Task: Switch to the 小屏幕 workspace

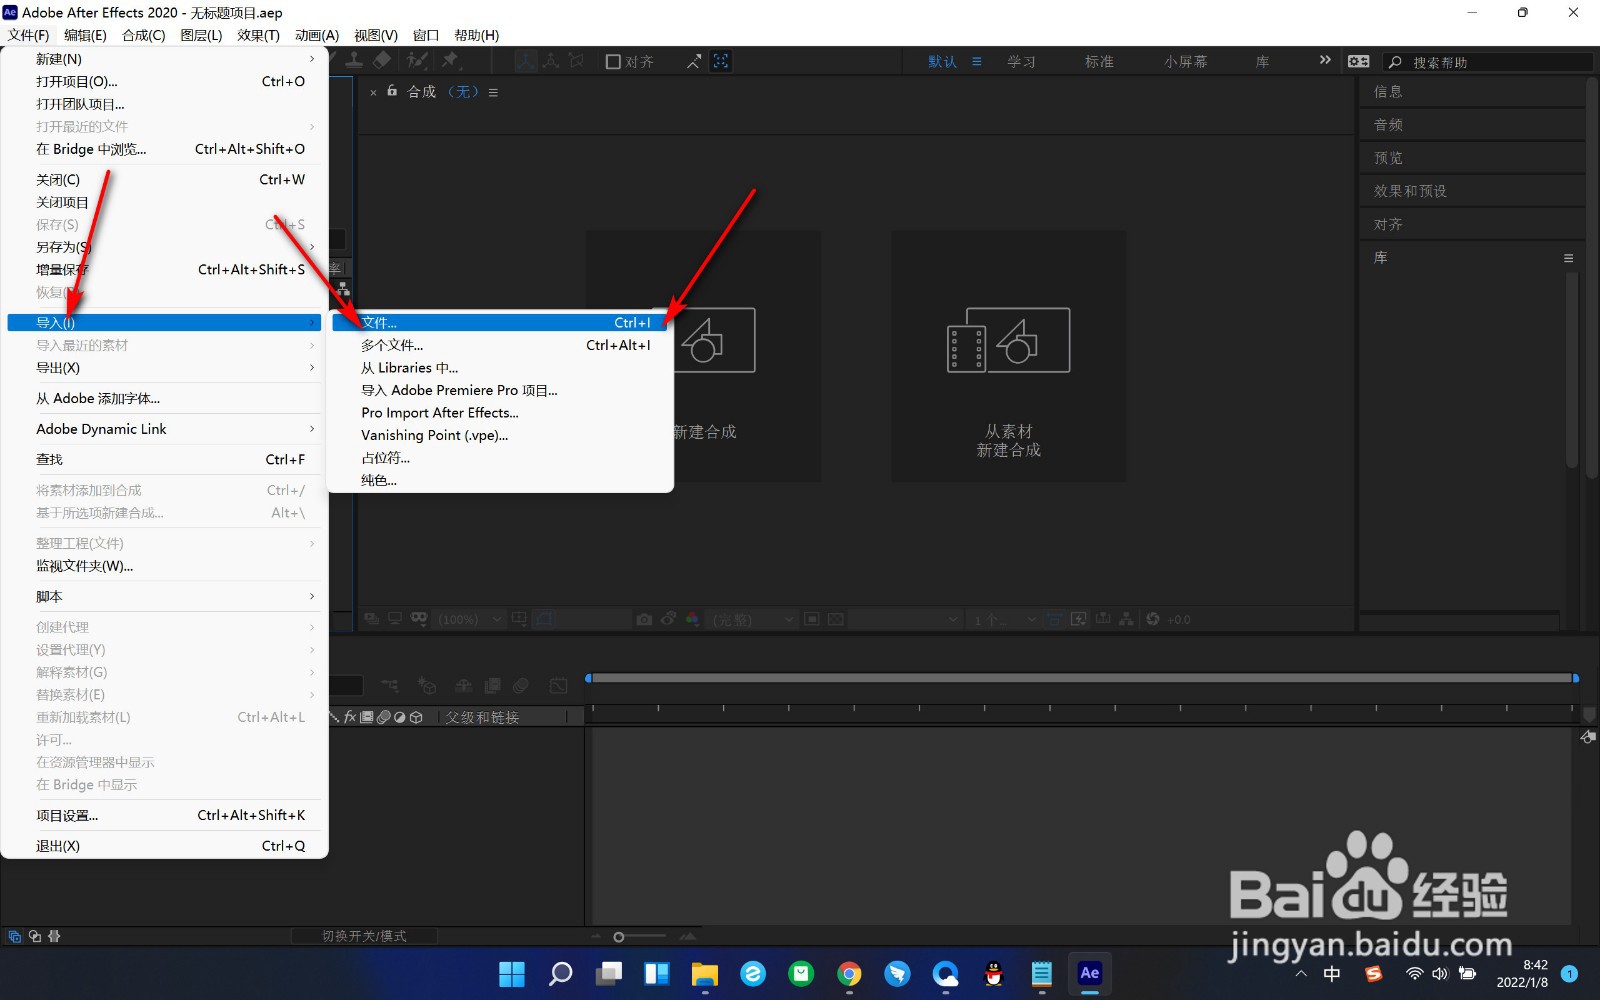Action: [x=1185, y=62]
